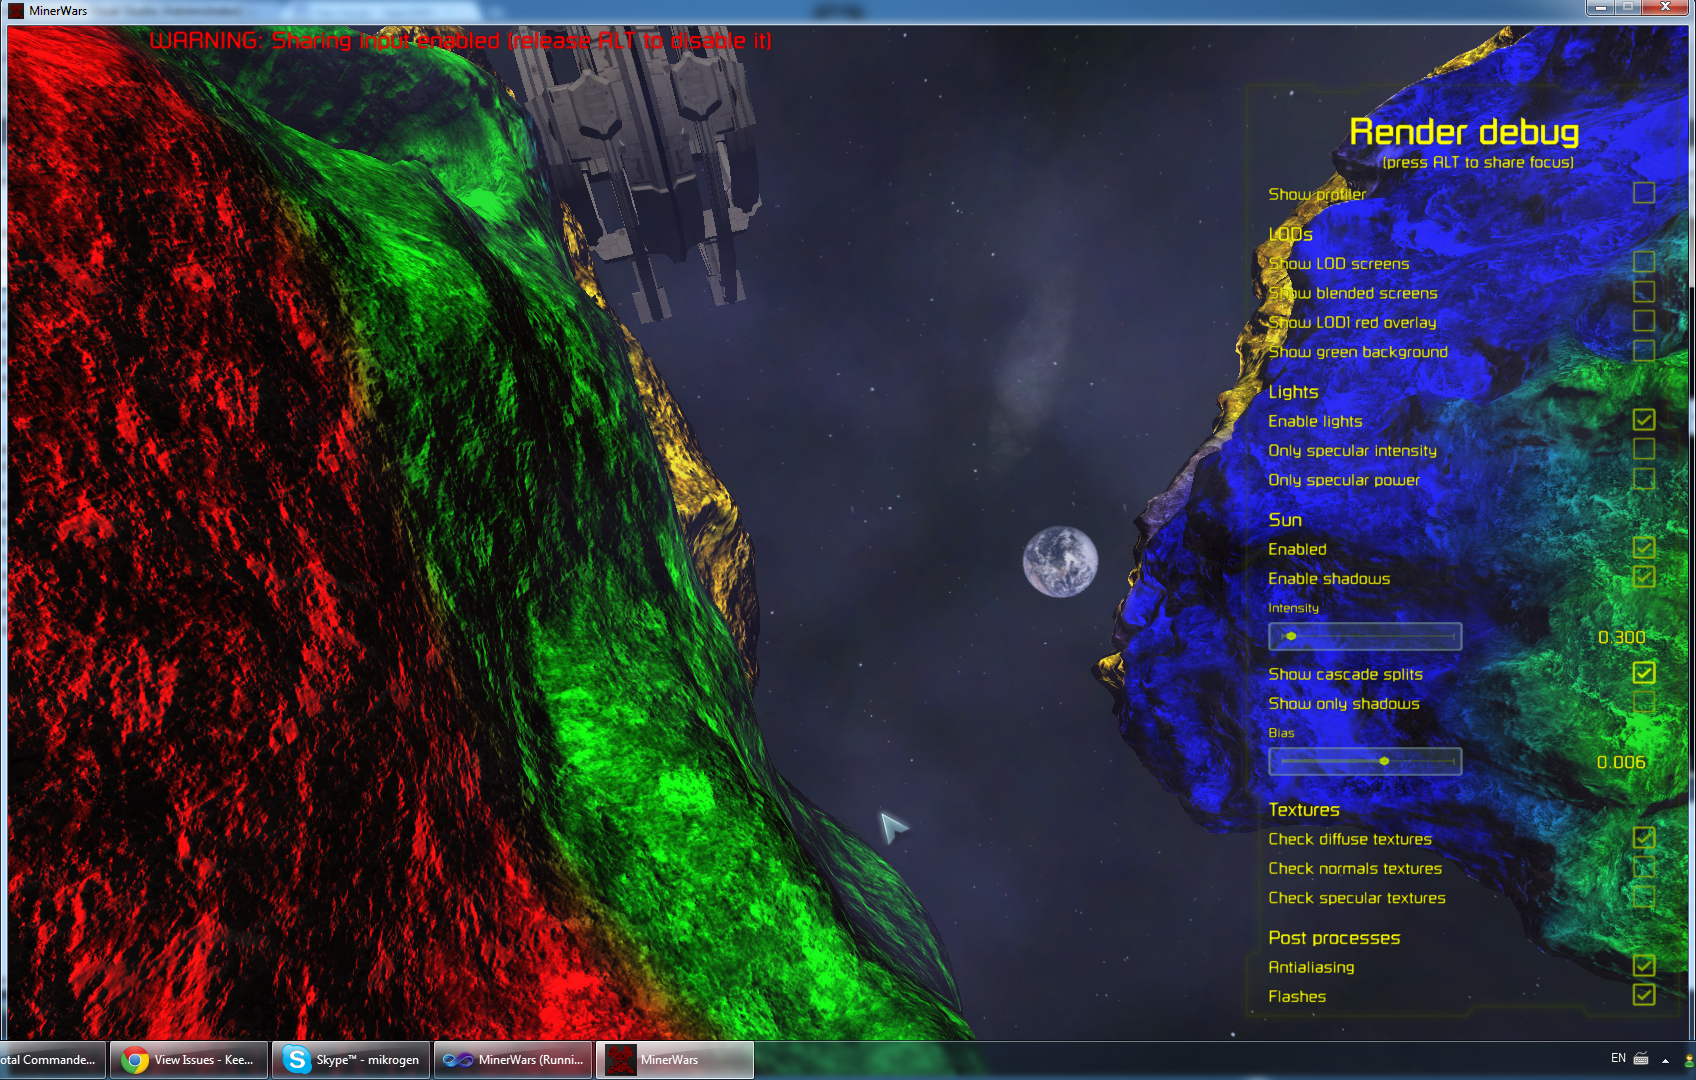Switch to Visual Studio MinerWars (Running) taskbar item
Screen dimensions: 1696x1080
(514, 1060)
